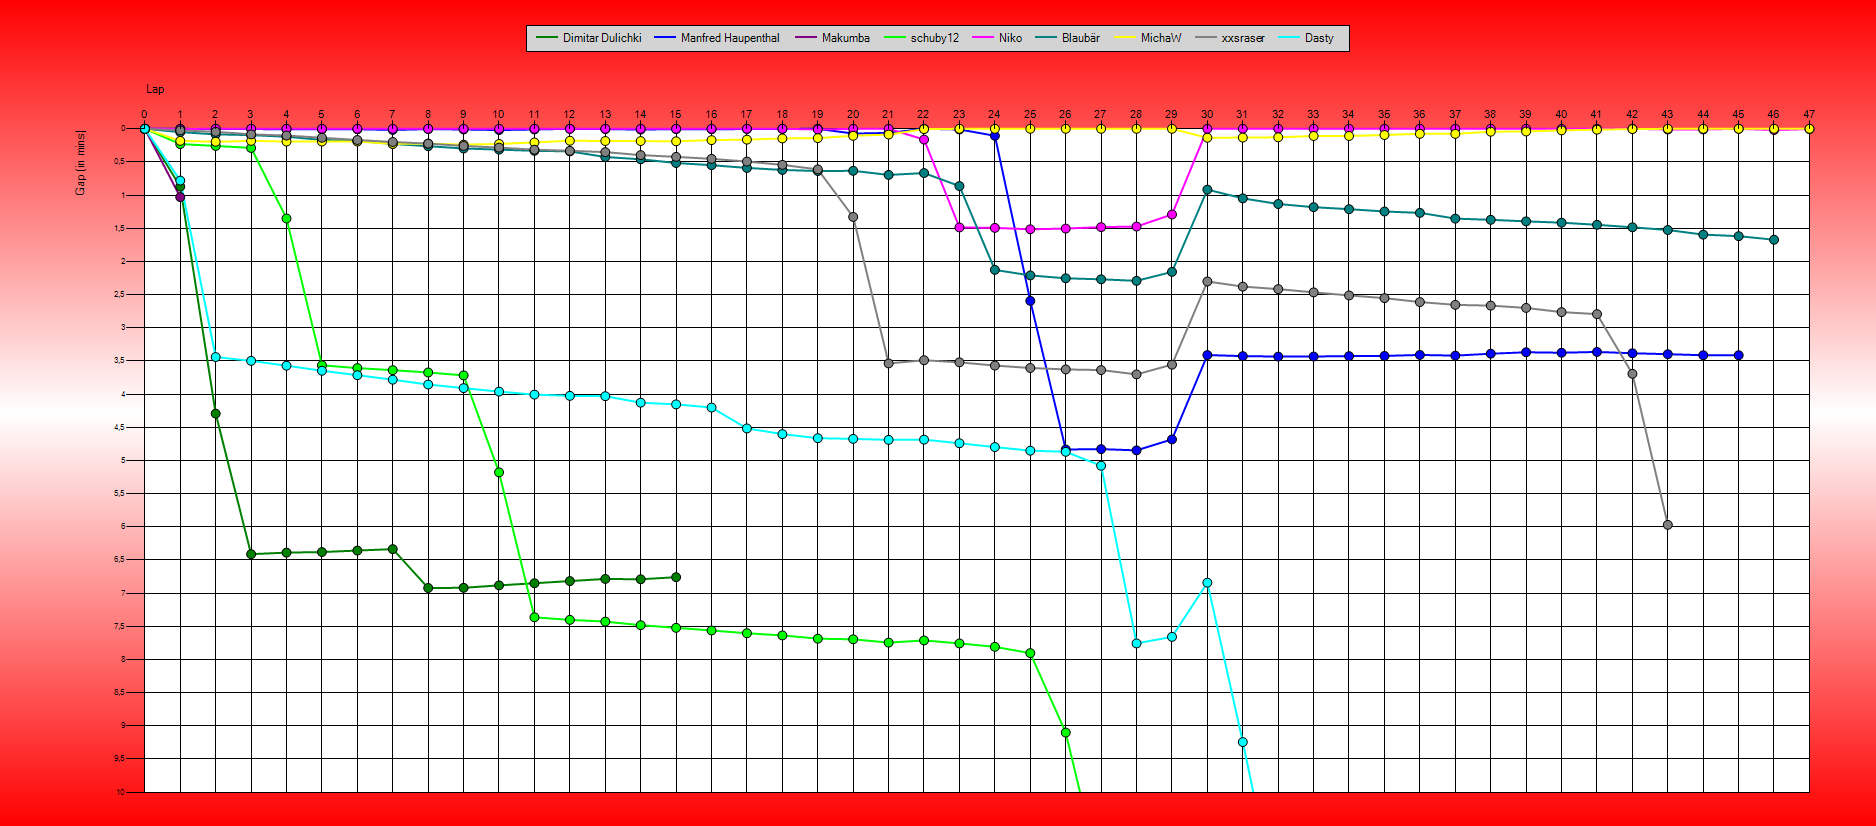Screen dimensions: 1876x826
Task: Click Dimitar Dulichki's final data point at lap 15
Action: point(676,577)
